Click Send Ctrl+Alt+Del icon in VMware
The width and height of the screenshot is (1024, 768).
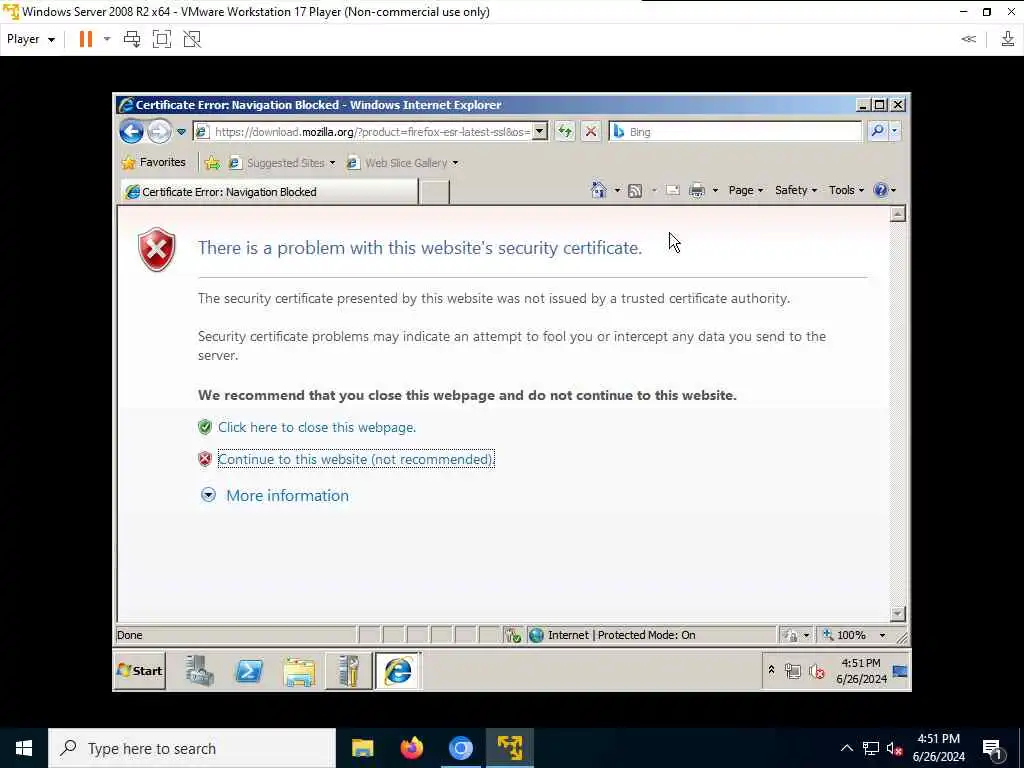[x=132, y=39]
